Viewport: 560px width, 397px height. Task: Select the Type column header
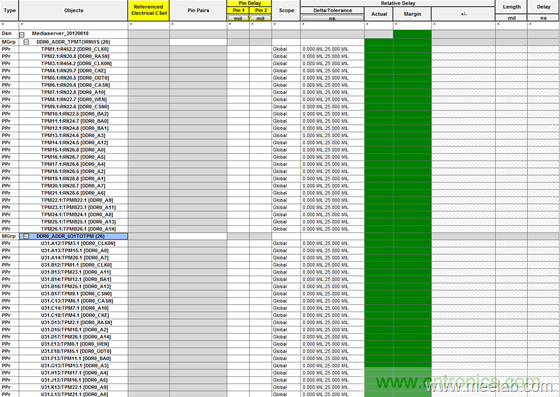coord(9,10)
